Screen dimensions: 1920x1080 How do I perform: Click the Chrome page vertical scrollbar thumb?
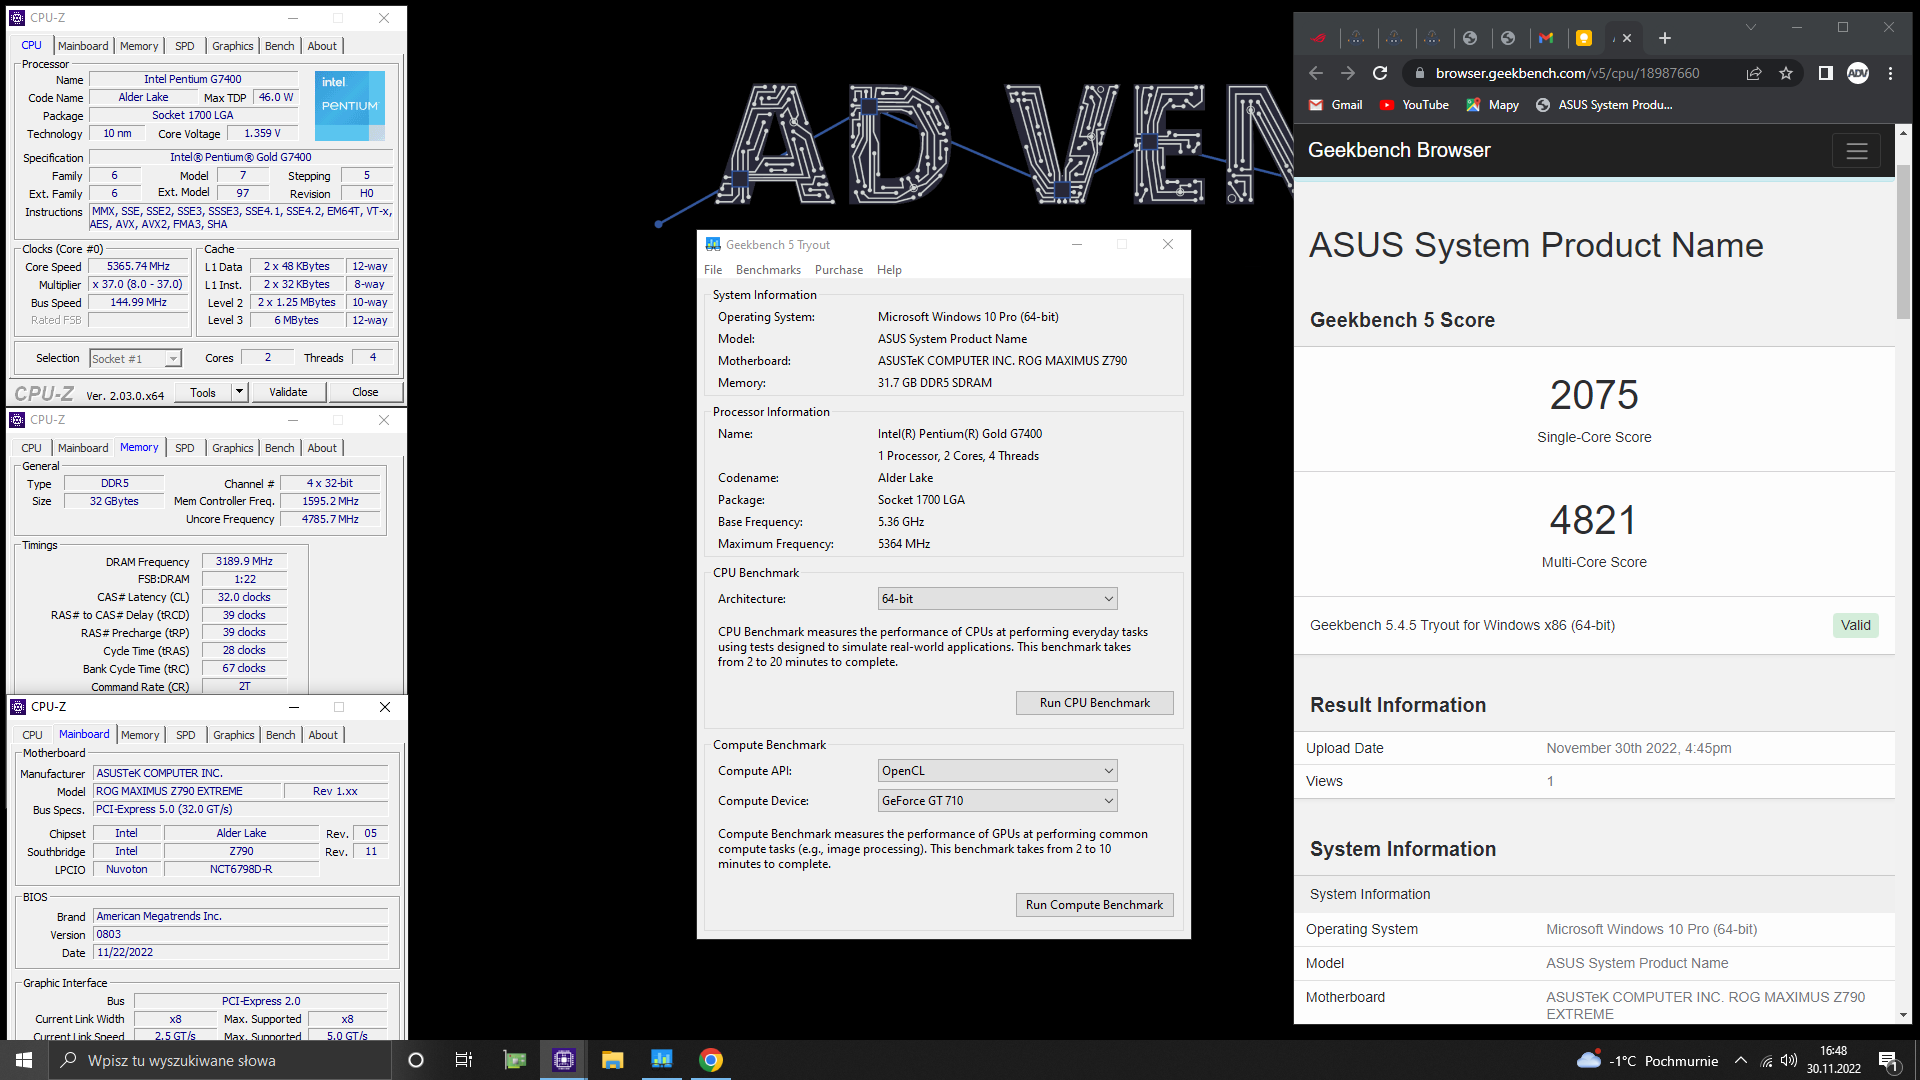[1903, 240]
